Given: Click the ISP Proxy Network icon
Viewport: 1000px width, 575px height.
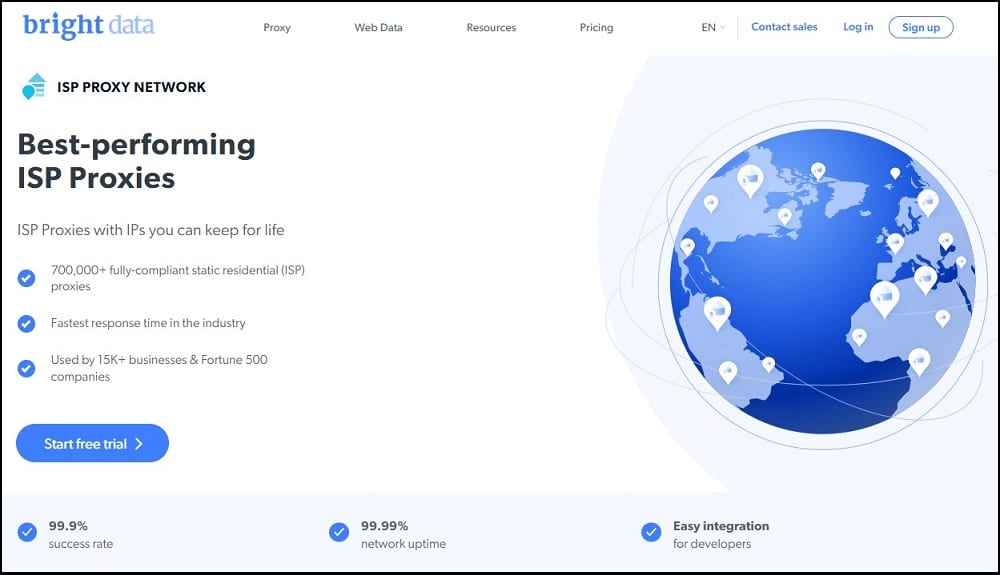Looking at the screenshot, I should pos(34,86).
